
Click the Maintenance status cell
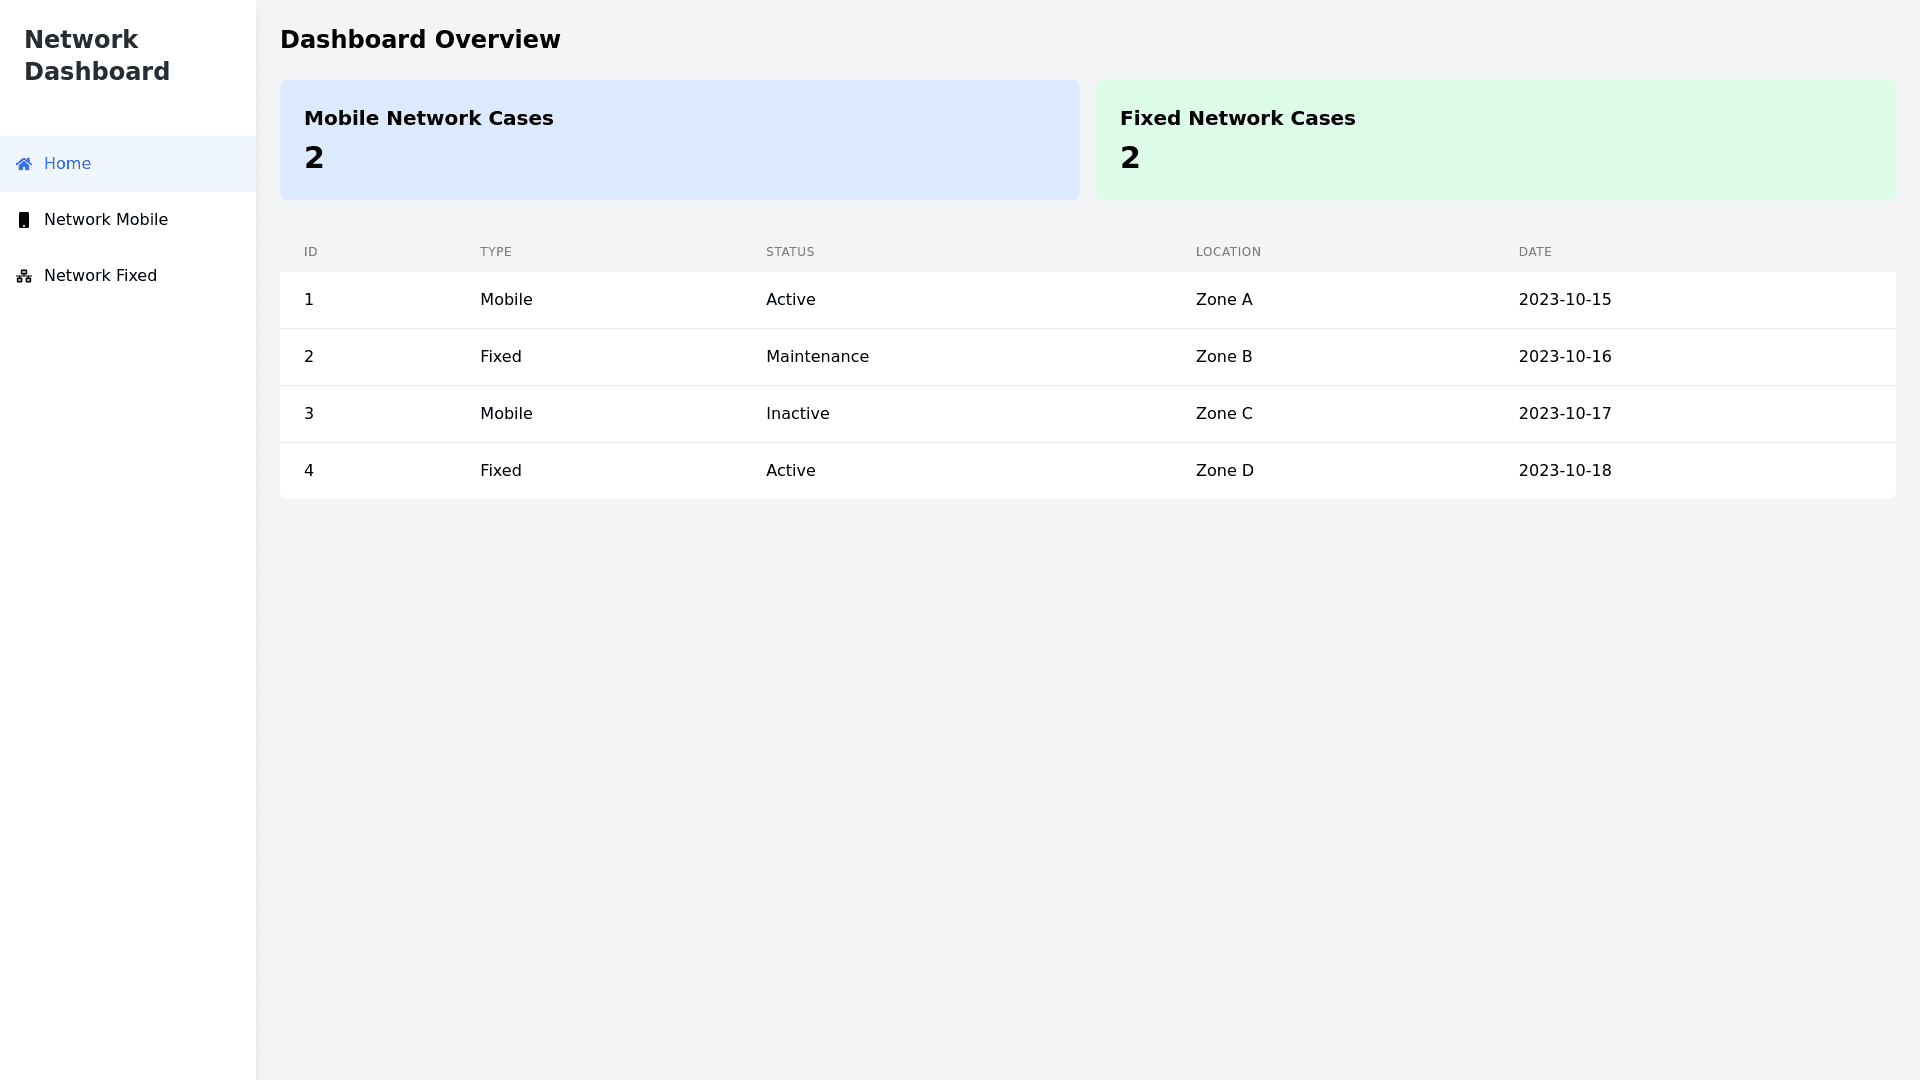pos(817,357)
